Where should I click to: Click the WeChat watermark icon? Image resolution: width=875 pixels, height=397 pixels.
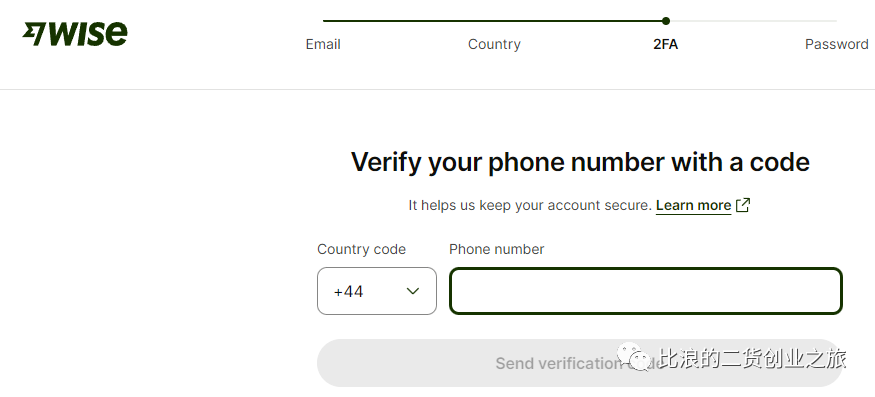(633, 356)
